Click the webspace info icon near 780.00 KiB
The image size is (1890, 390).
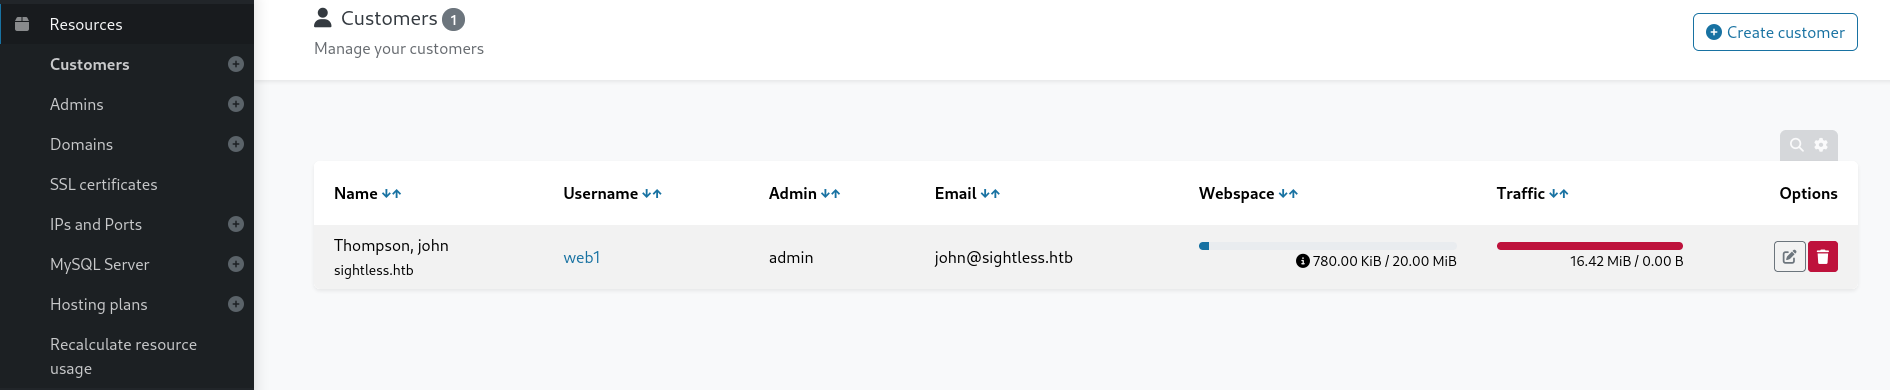click(1303, 261)
